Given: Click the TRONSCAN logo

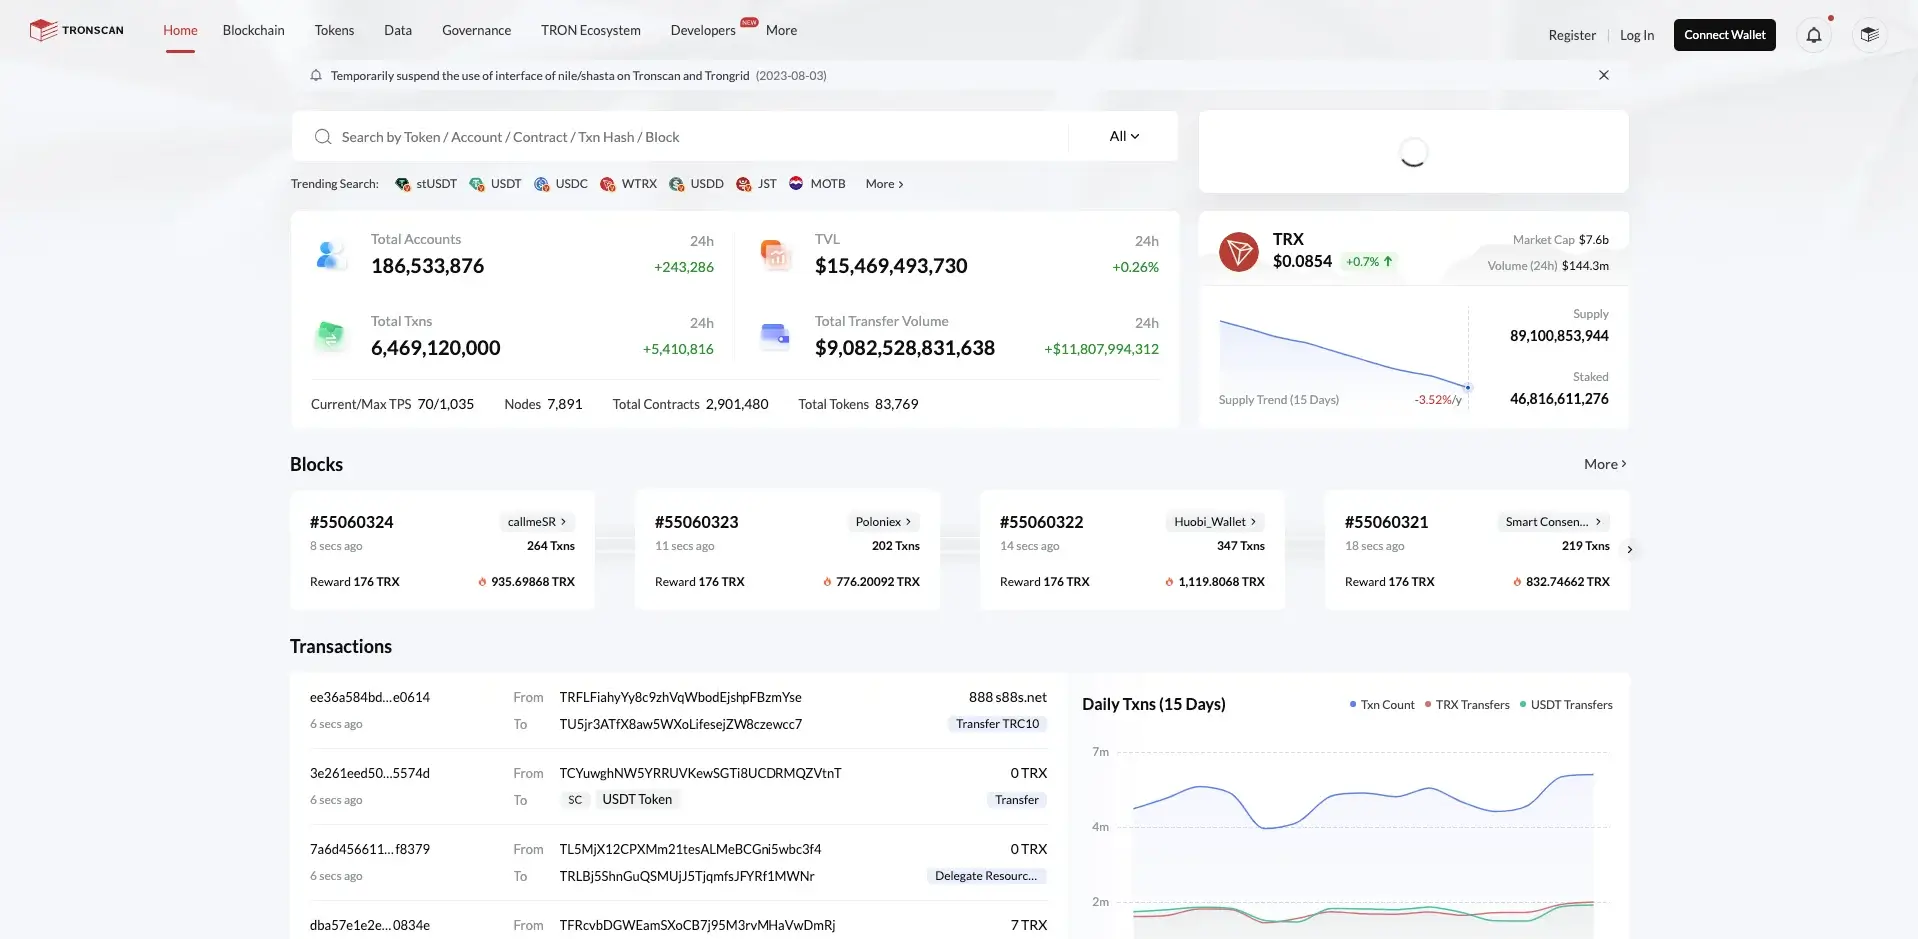Looking at the screenshot, I should pyautogui.click(x=77, y=30).
